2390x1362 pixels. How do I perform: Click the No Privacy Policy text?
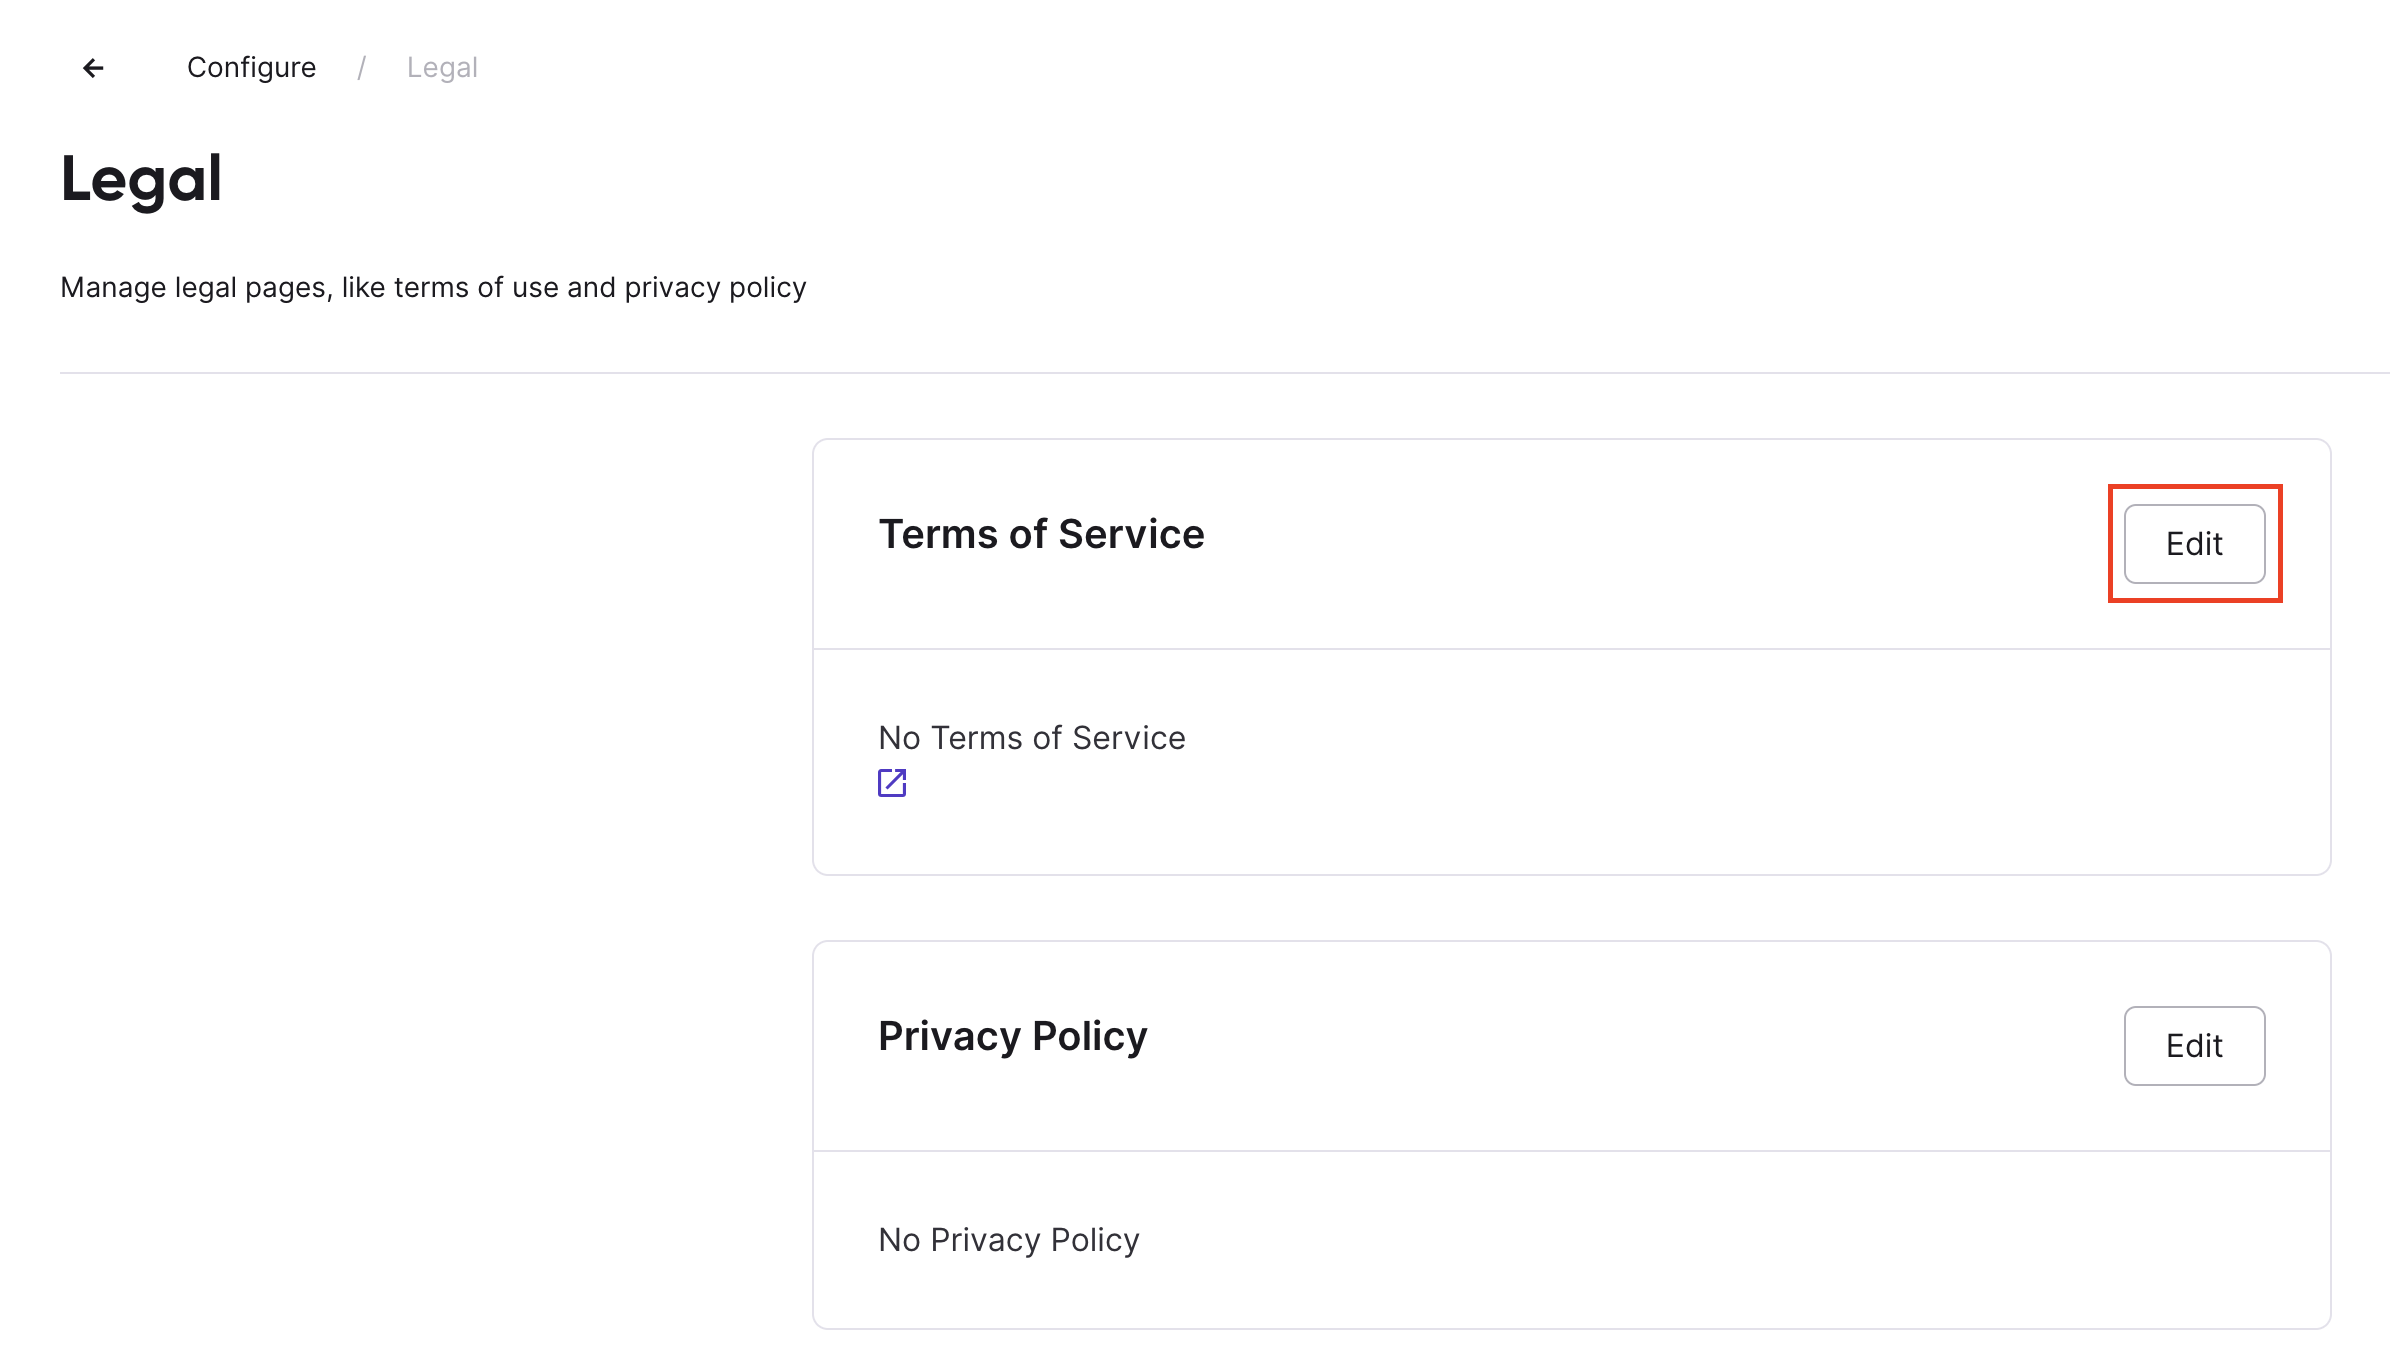[1008, 1240]
